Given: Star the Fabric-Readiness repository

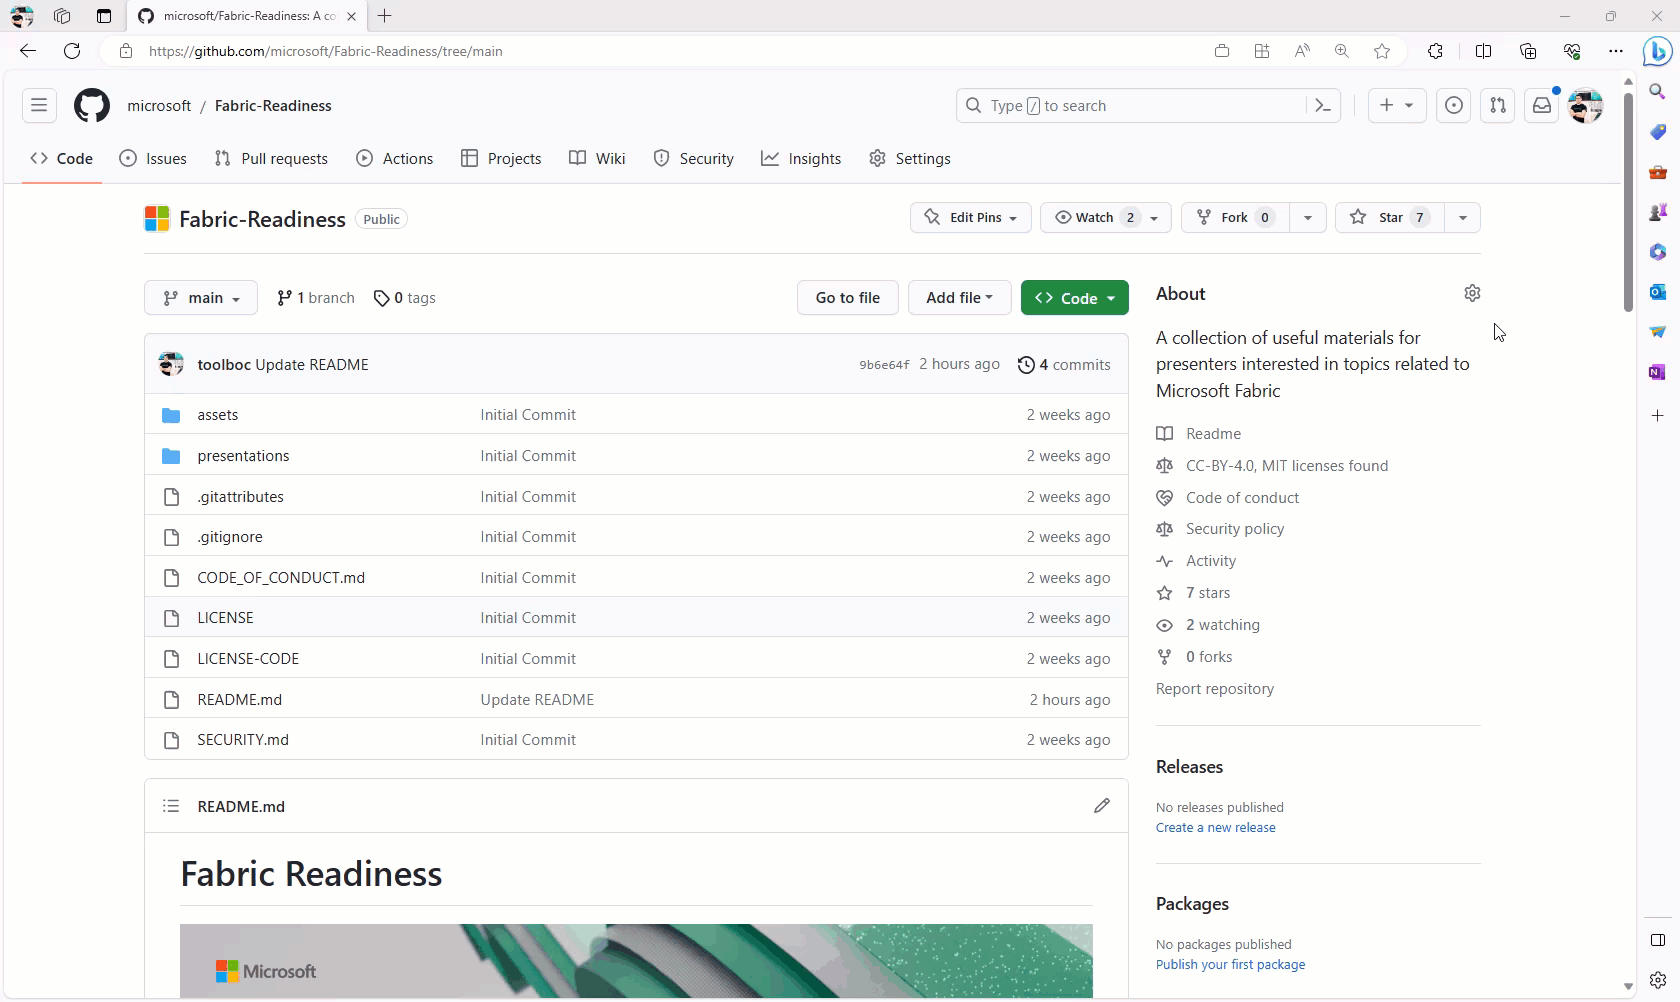Looking at the screenshot, I should coord(1390,217).
